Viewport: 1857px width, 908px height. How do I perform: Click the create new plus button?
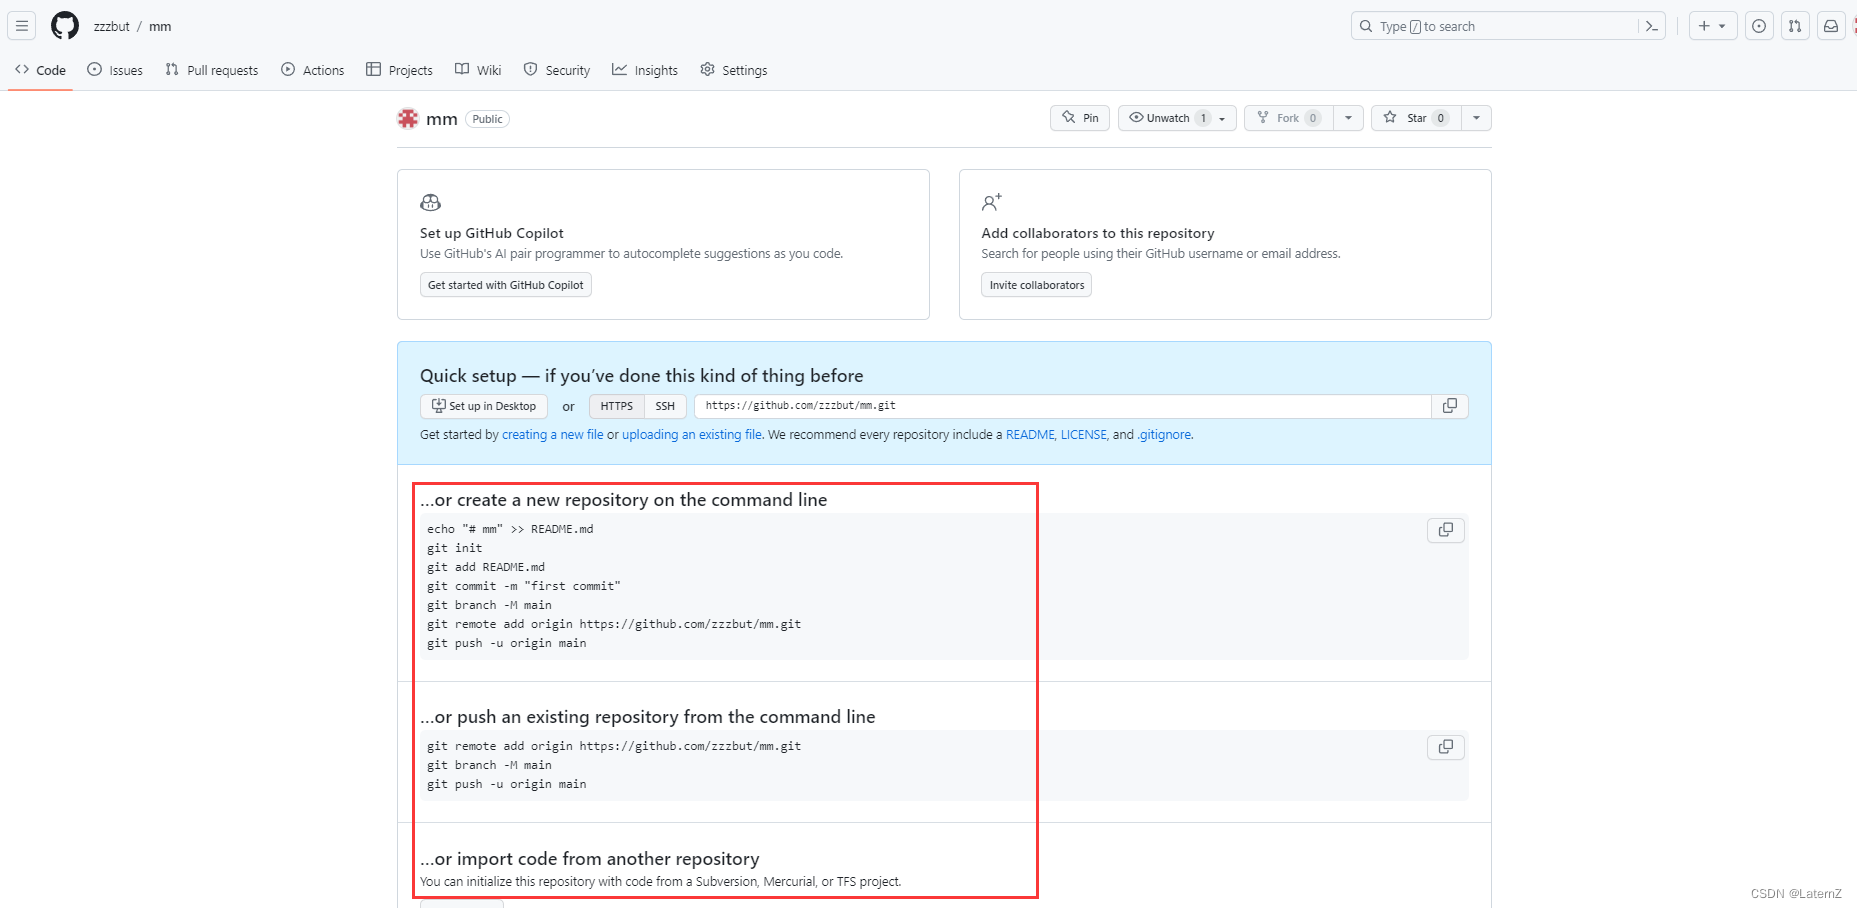click(x=1713, y=26)
